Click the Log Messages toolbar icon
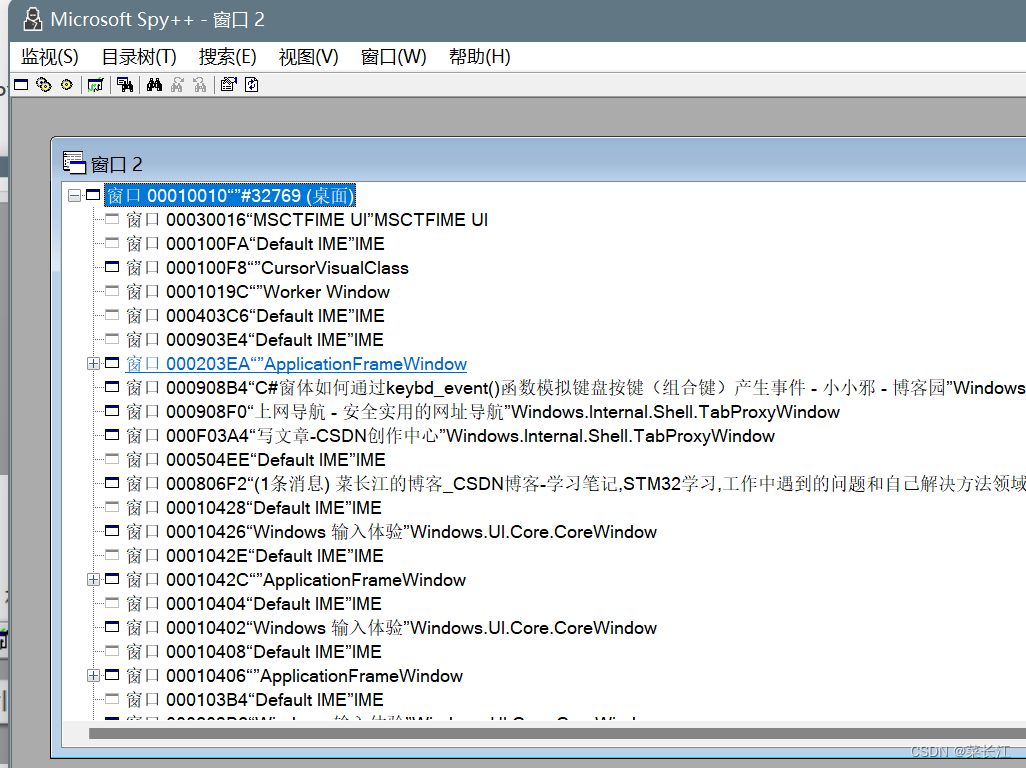Image resolution: width=1026 pixels, height=768 pixels. tap(96, 85)
